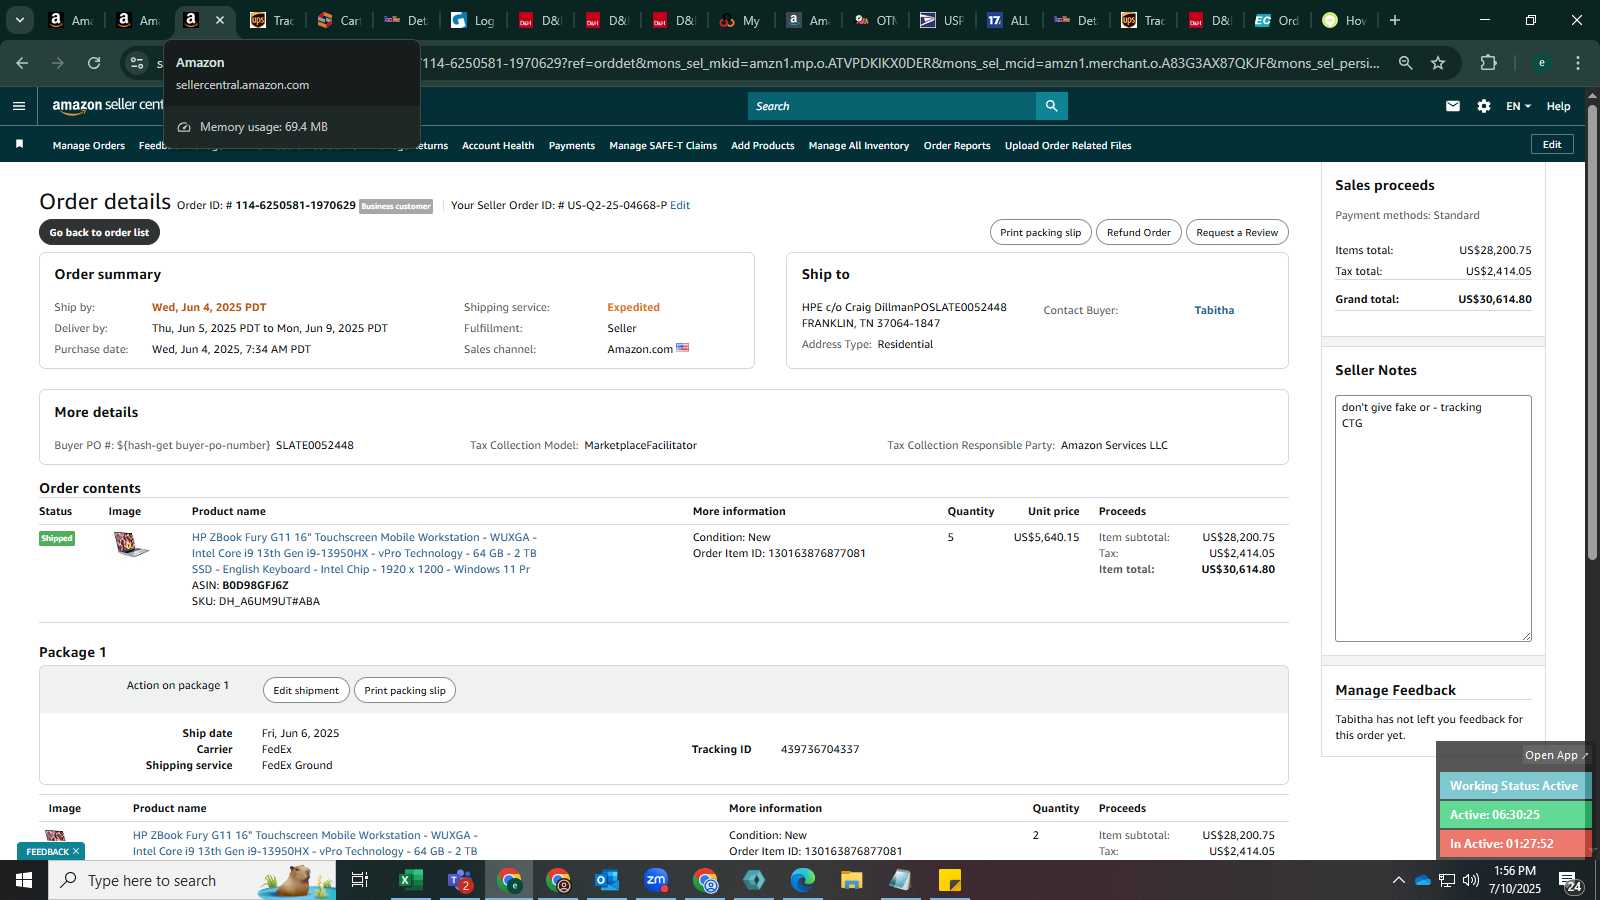
Task: Open the Seller Central hamburger menu
Action: [19, 106]
